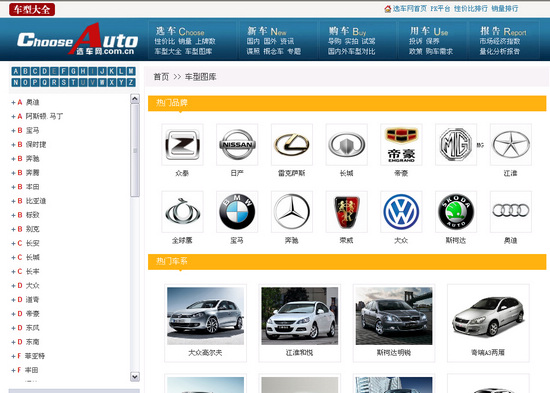Viewport: 550px width, 393px height.
Task: Jump to letter S in alphabet index
Action: [x=63, y=82]
